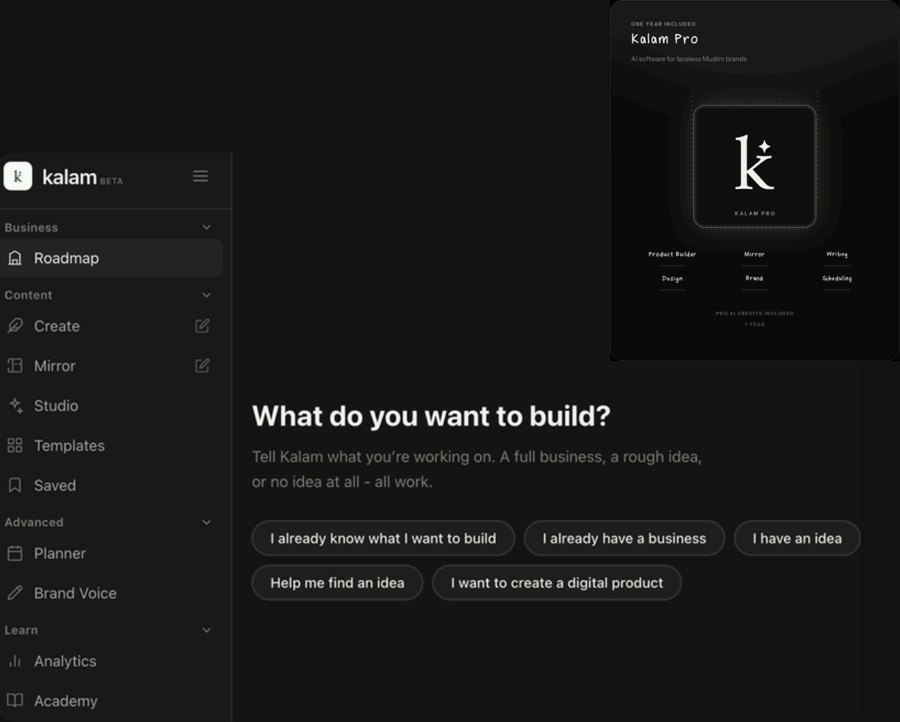Screen dimensions: 900x722
Task: Click the Mirror layout icon
Action: coord(15,366)
